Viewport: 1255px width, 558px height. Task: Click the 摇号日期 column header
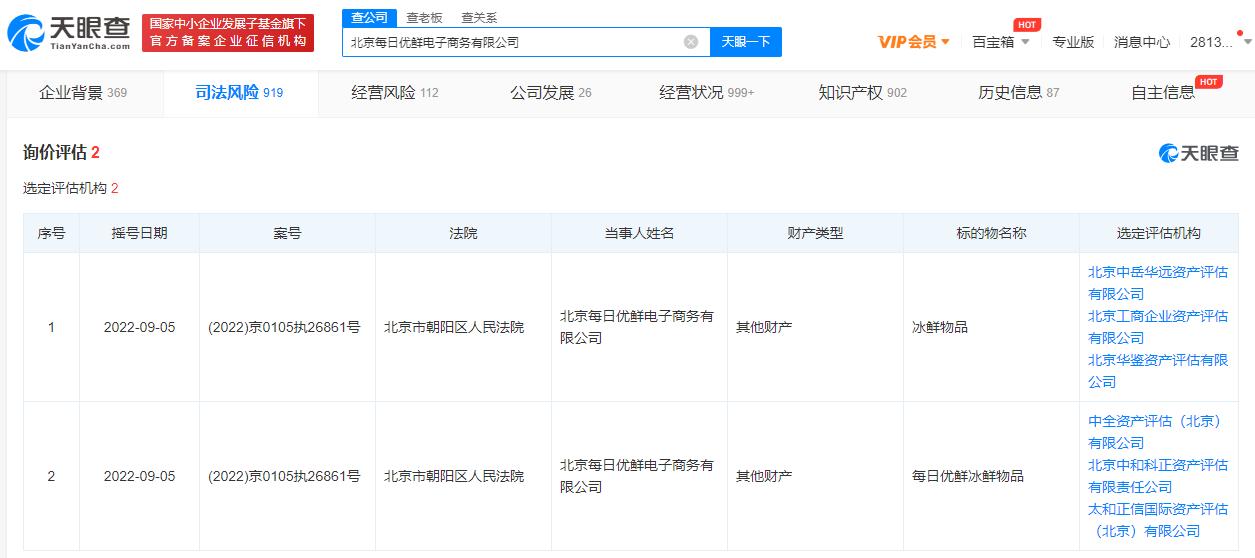[x=139, y=233]
